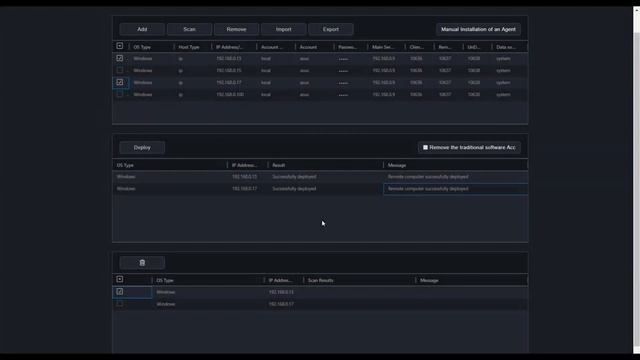Toggle select-all checkbox in scan results header
The image size is (640, 360).
[120, 279]
